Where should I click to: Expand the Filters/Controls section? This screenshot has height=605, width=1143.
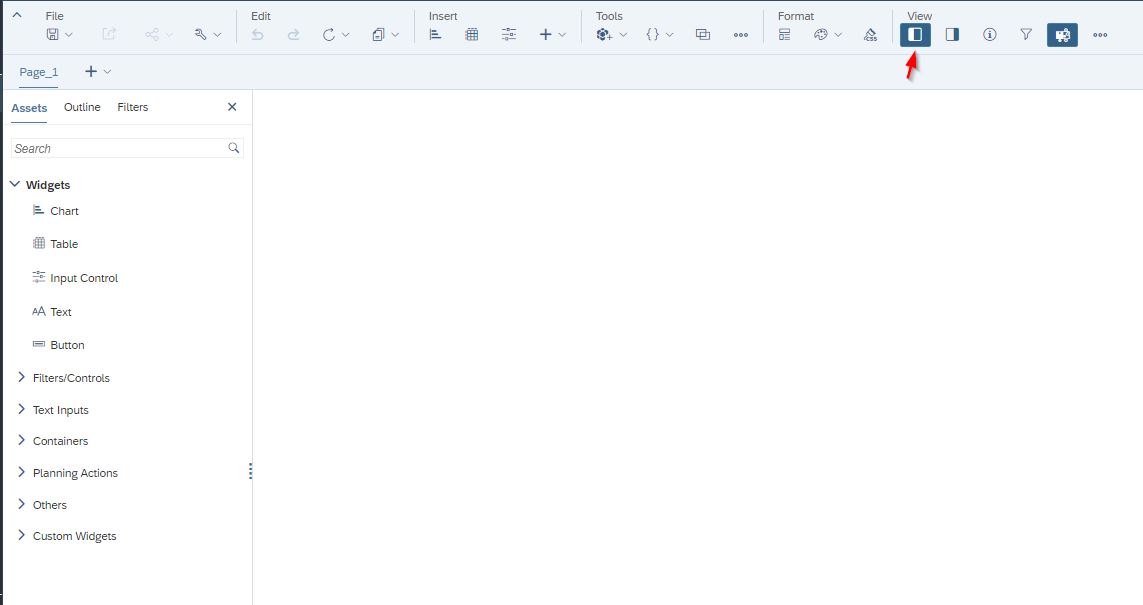(x=21, y=378)
